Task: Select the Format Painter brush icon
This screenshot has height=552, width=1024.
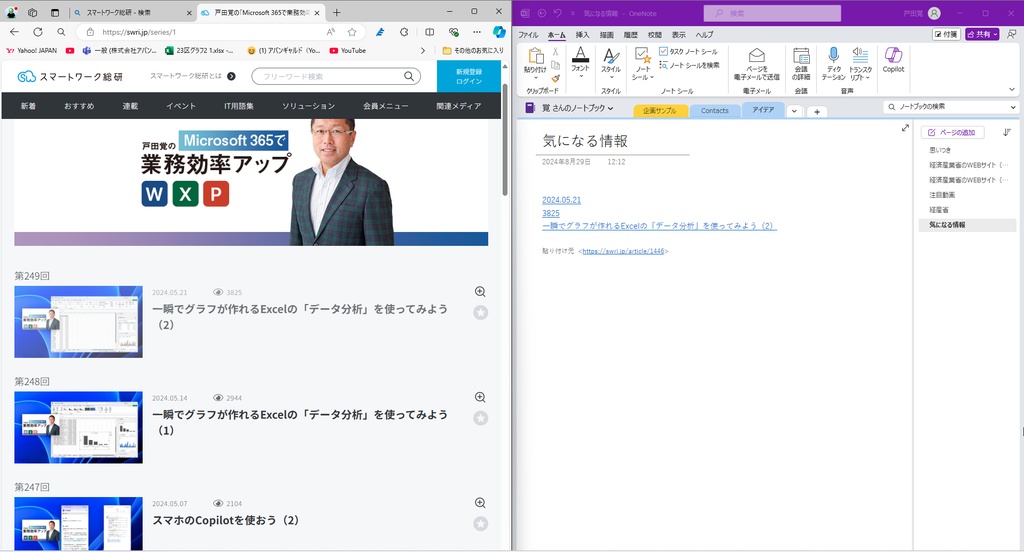Action: (555, 78)
